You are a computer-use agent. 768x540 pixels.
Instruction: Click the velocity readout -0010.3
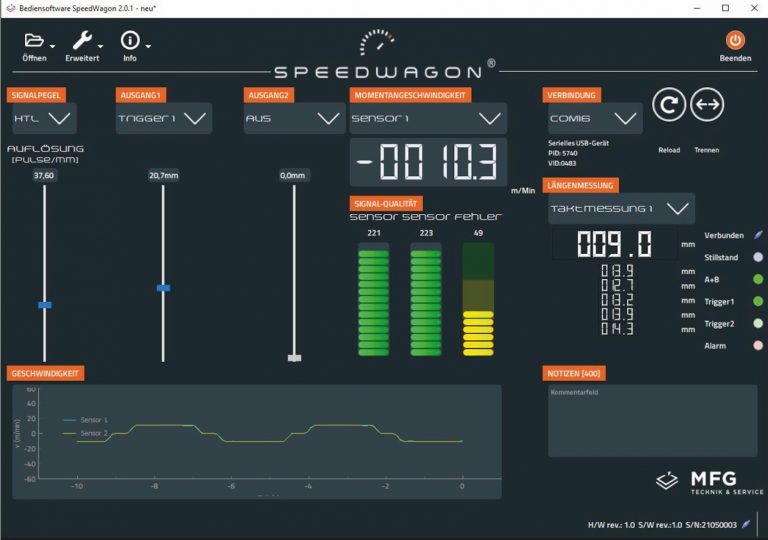click(428, 162)
